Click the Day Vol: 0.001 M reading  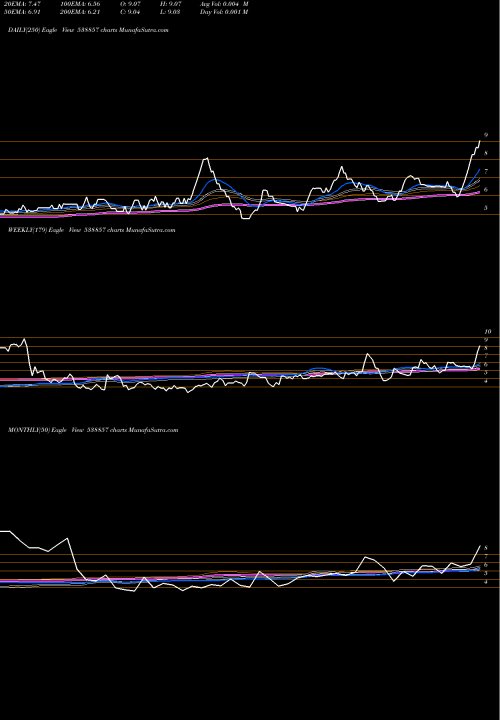pos(224,12)
